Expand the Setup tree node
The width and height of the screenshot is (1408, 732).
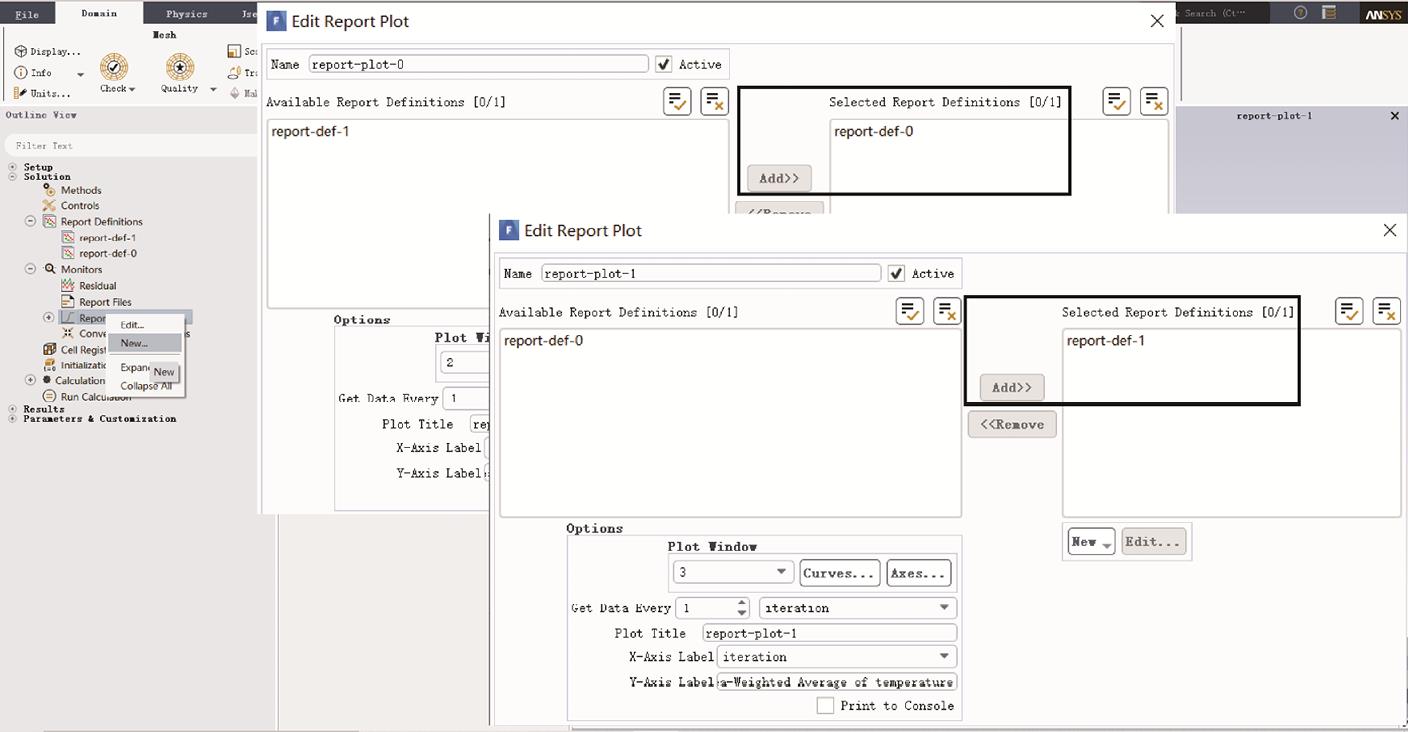13,167
